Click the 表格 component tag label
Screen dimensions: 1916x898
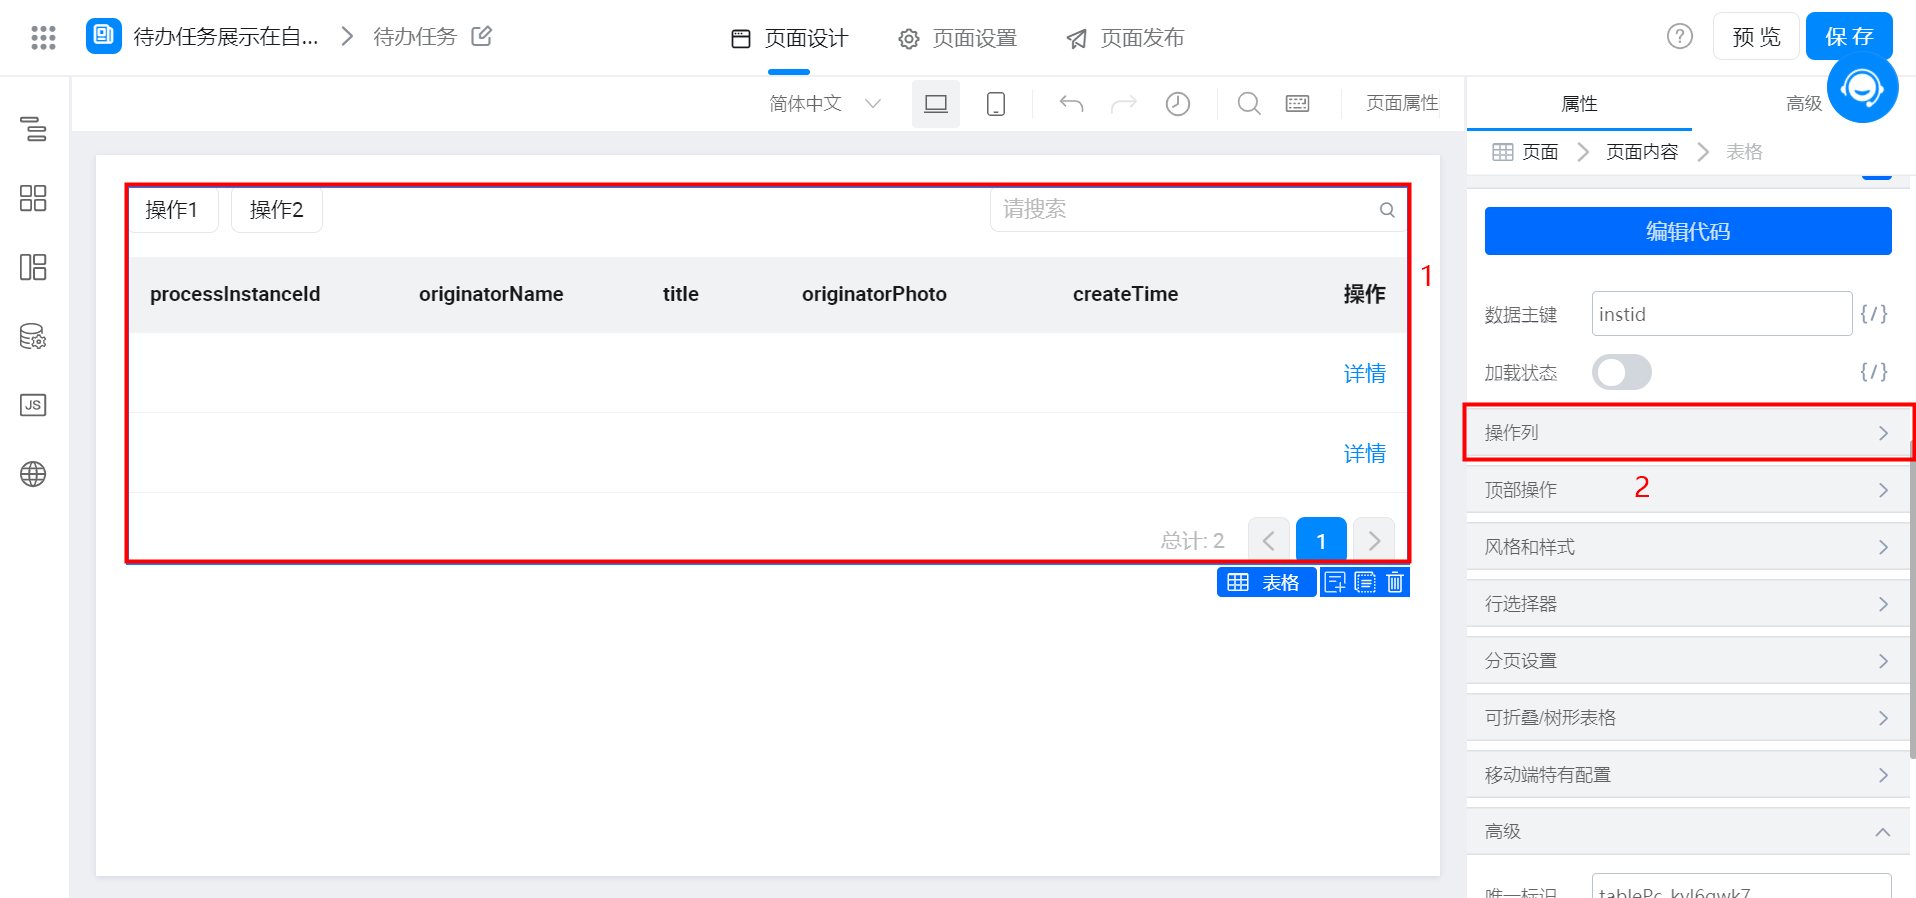pos(1266,582)
